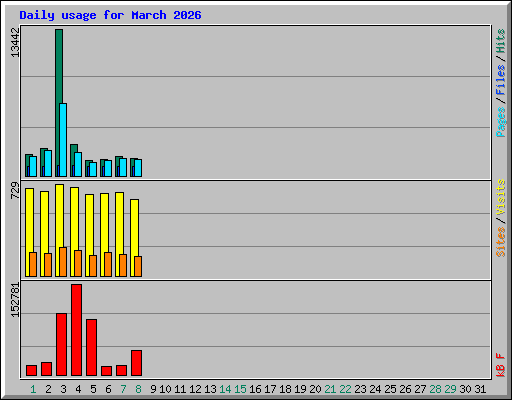Image resolution: width=512 pixels, height=400 pixels.
Task: Click the green day label 14
Action: click(225, 389)
